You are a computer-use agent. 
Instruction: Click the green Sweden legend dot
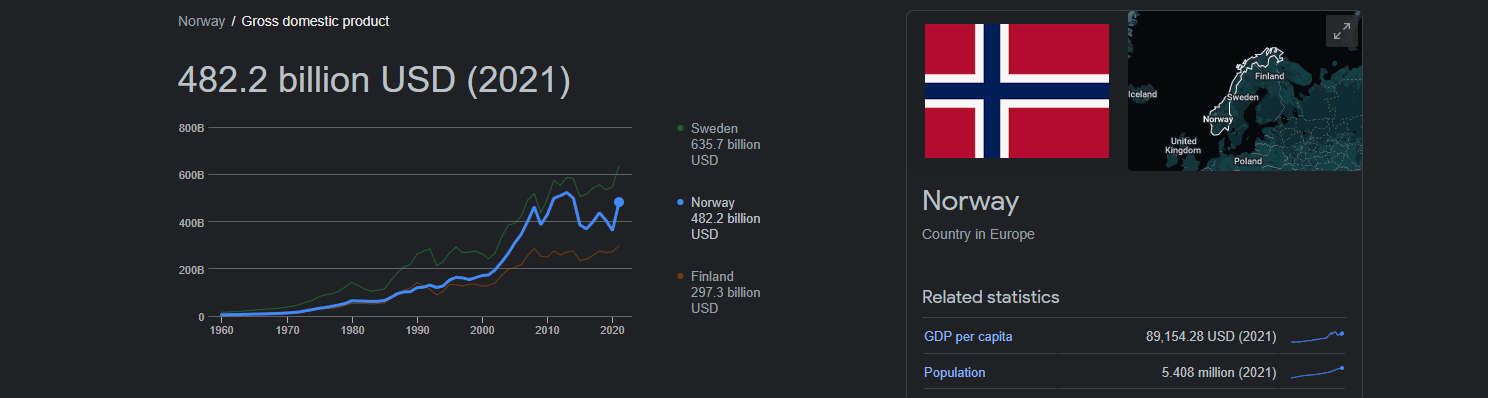(x=681, y=128)
